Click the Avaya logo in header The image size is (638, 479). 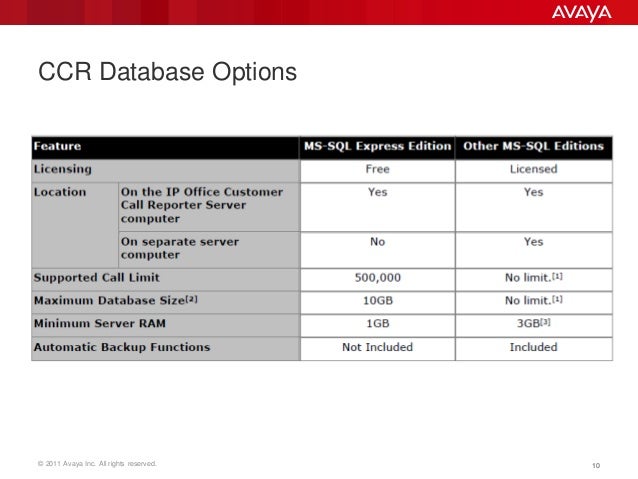pyautogui.click(x=581, y=13)
